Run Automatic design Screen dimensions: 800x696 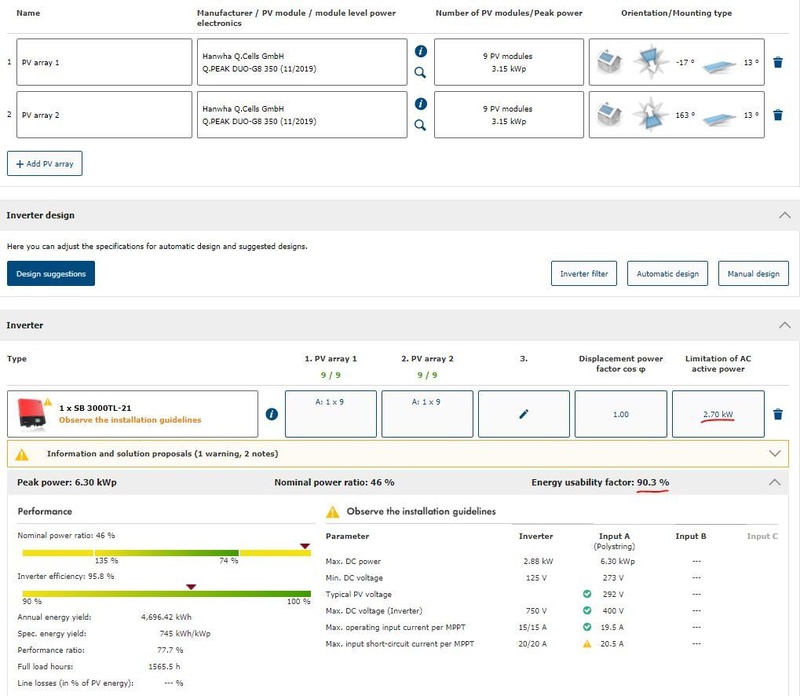pyautogui.click(x=667, y=273)
